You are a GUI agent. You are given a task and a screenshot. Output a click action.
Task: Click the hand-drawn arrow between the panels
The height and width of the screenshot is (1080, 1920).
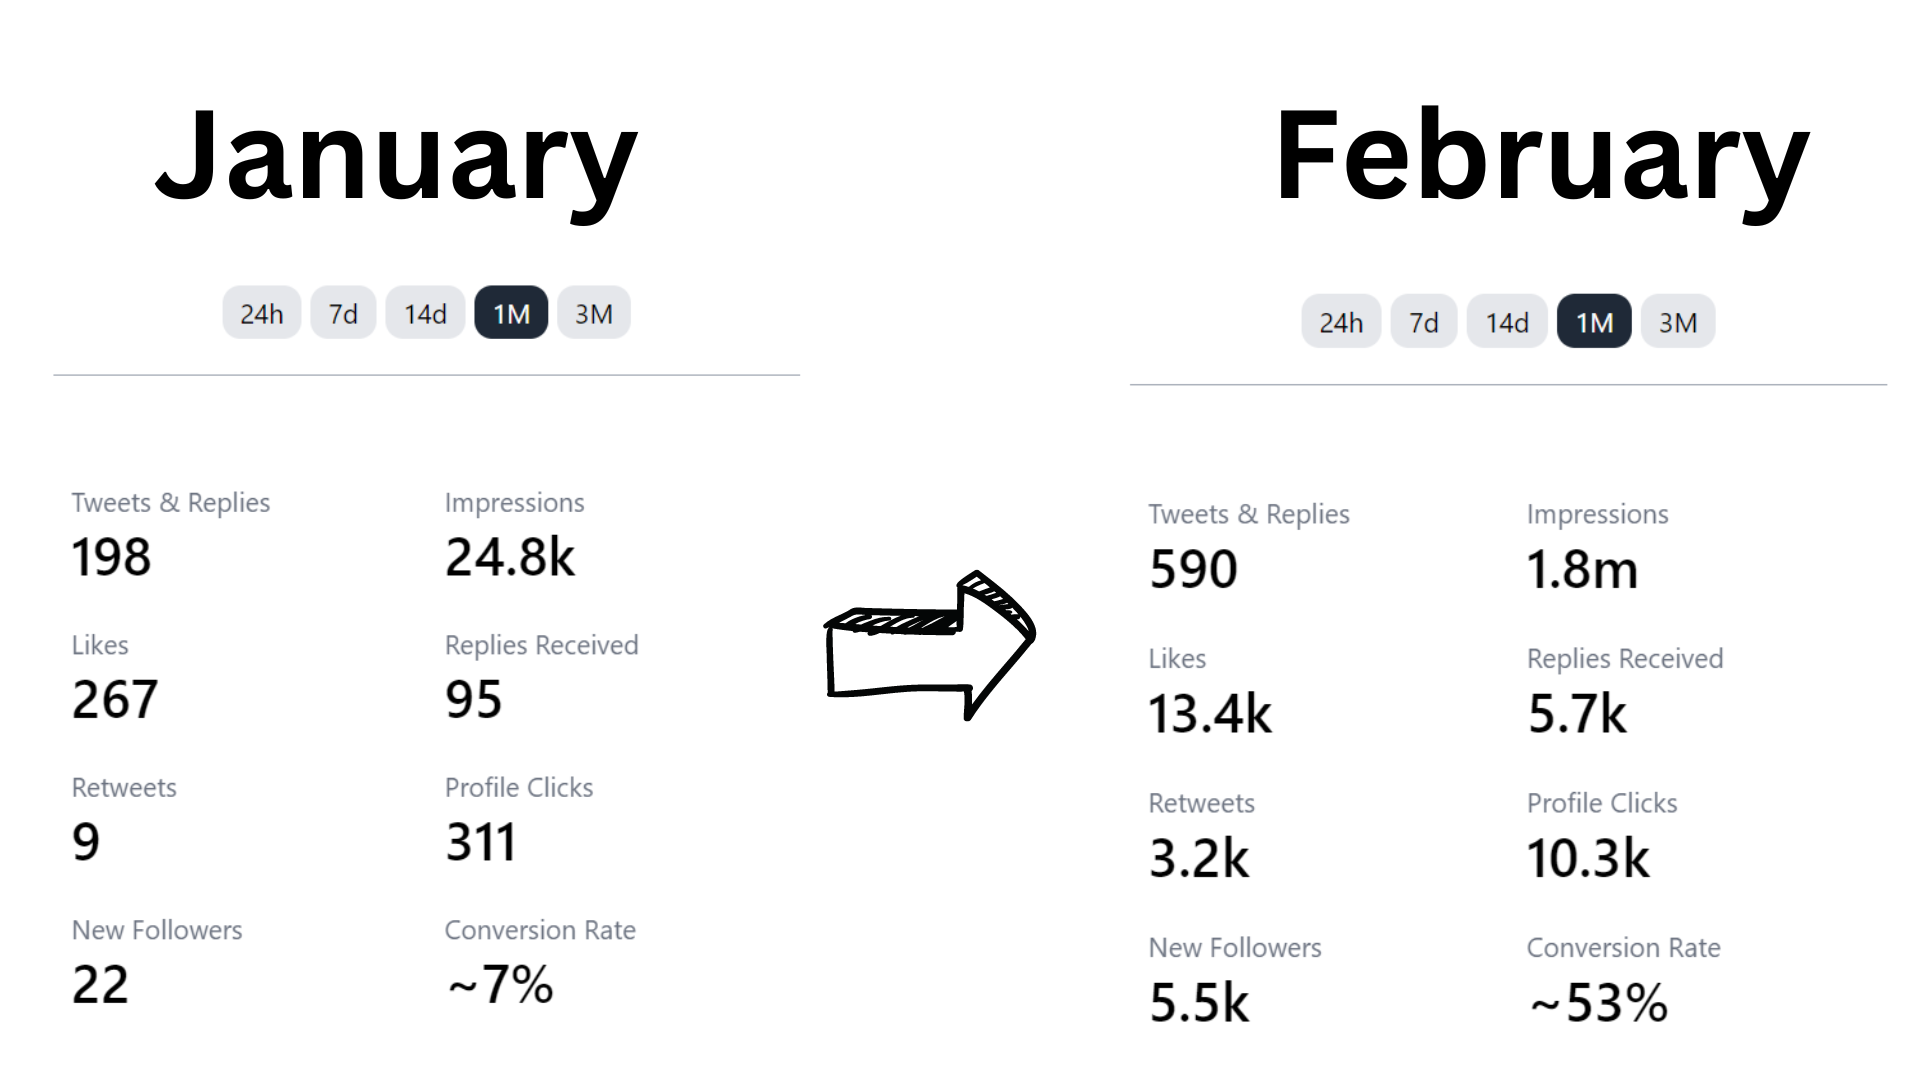[930, 645]
